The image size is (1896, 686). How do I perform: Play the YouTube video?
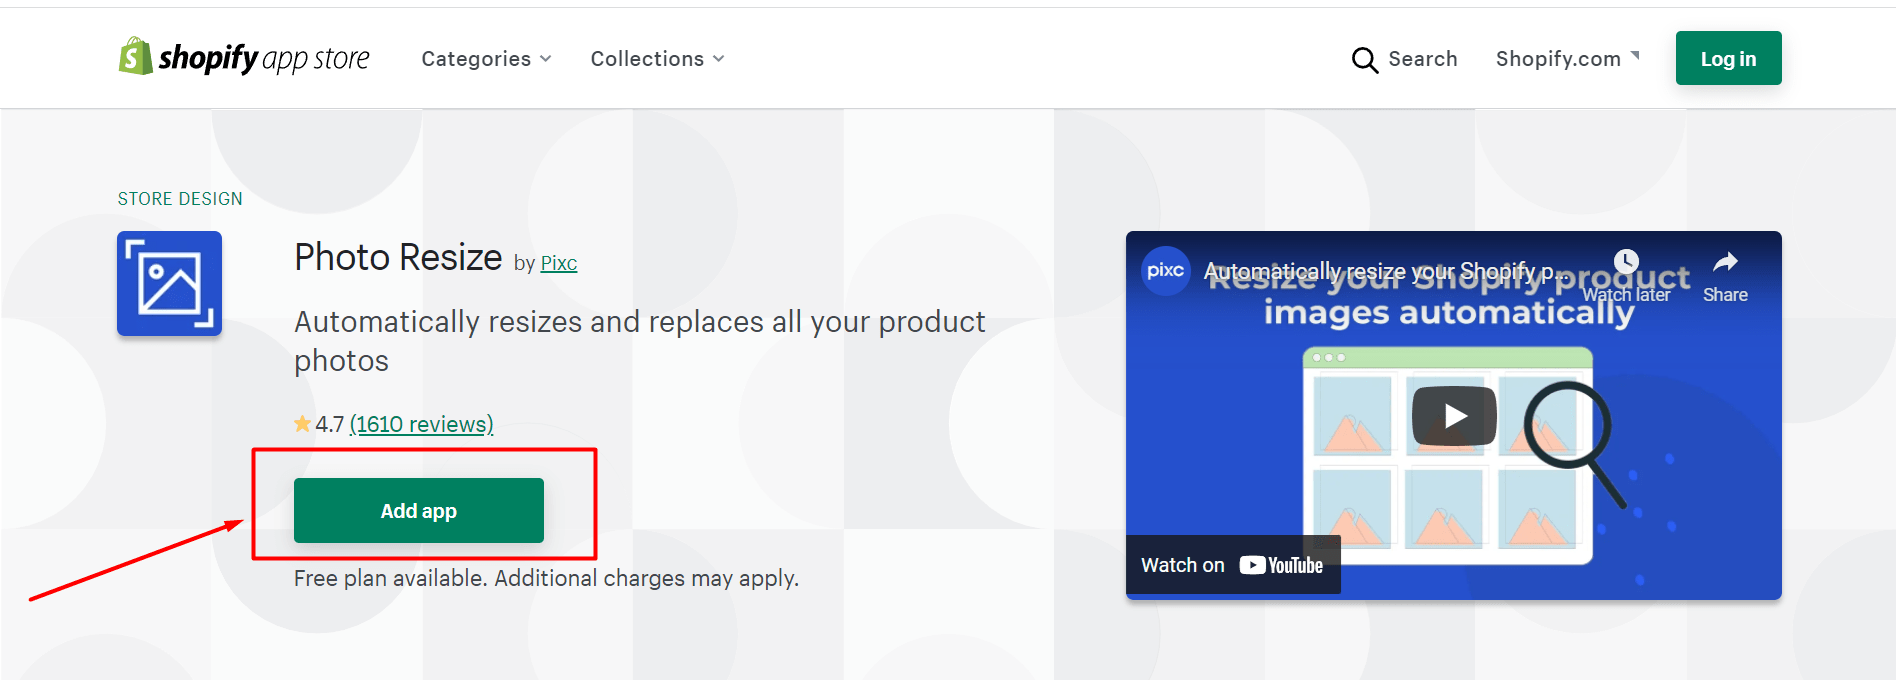[1454, 415]
